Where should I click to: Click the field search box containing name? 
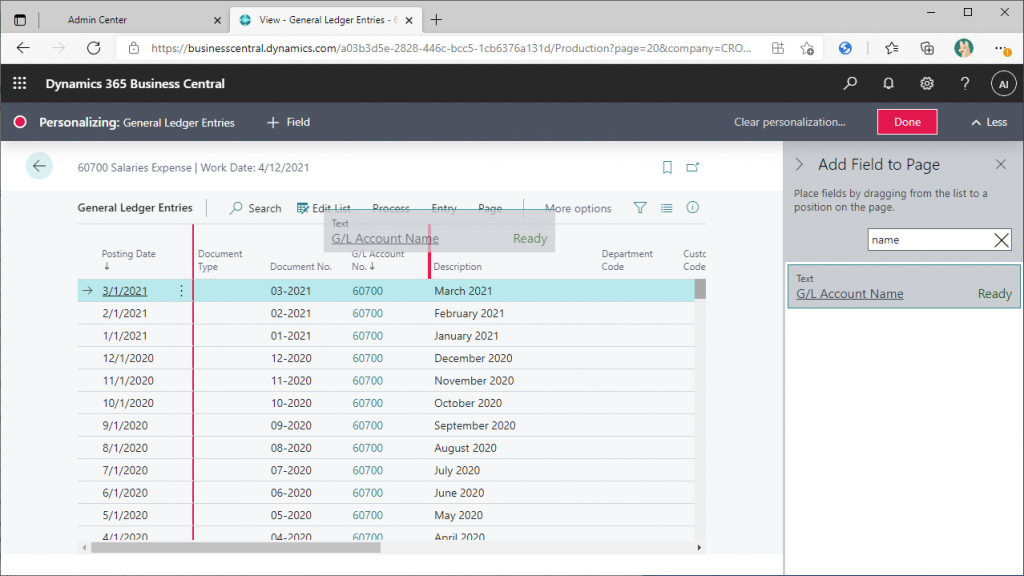tap(931, 240)
